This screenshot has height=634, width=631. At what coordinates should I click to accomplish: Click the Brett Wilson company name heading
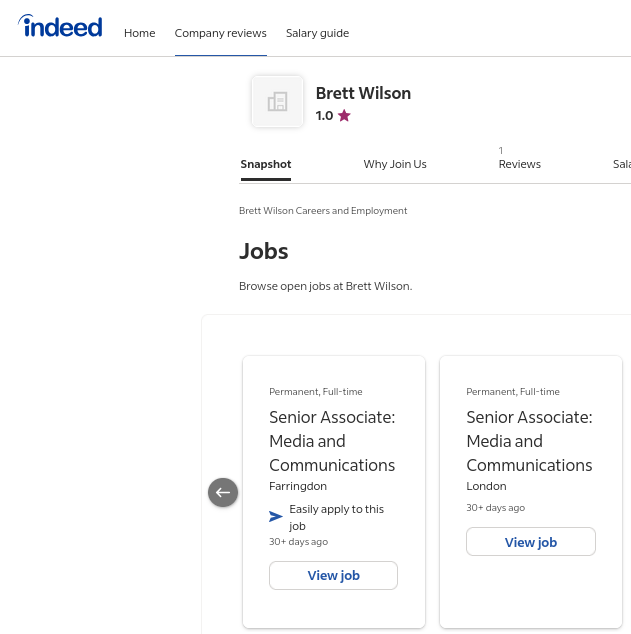[x=363, y=93]
